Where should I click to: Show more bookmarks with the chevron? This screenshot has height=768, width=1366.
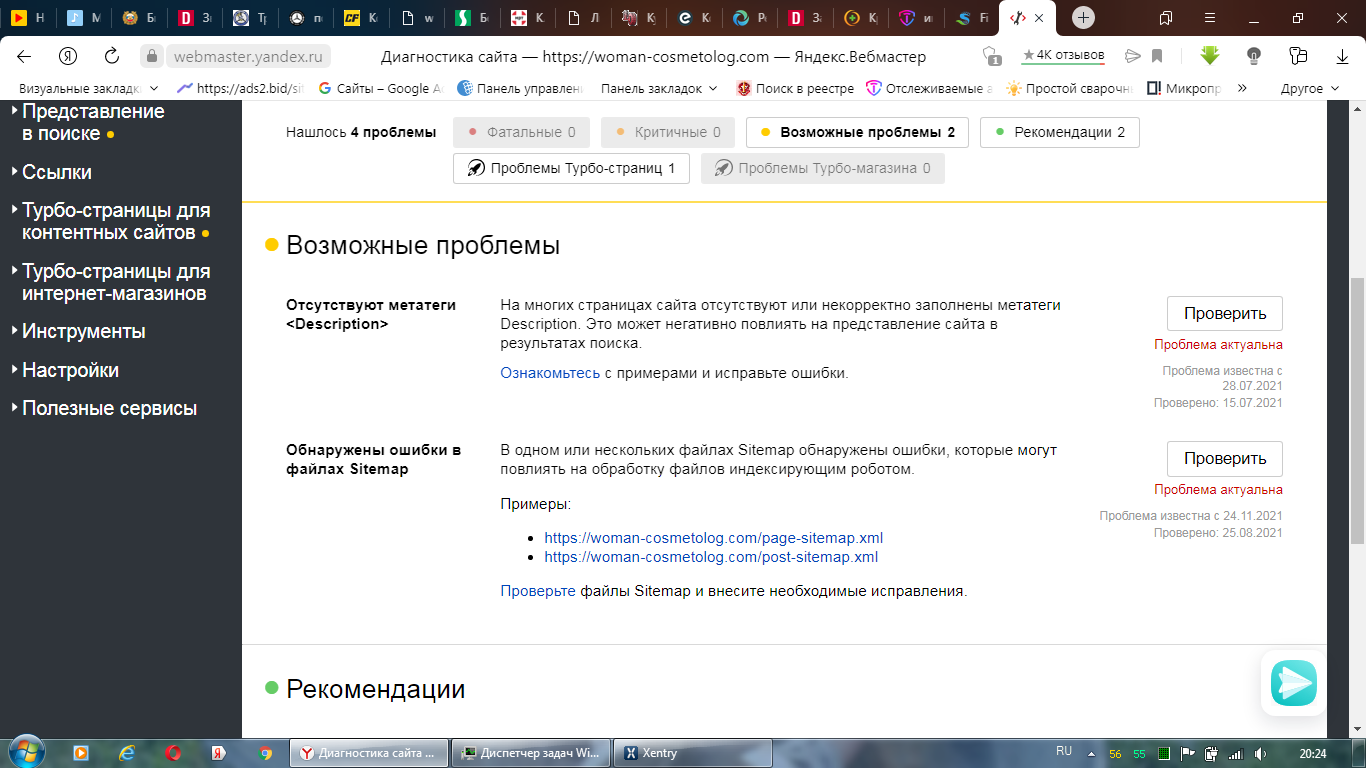[1242, 88]
